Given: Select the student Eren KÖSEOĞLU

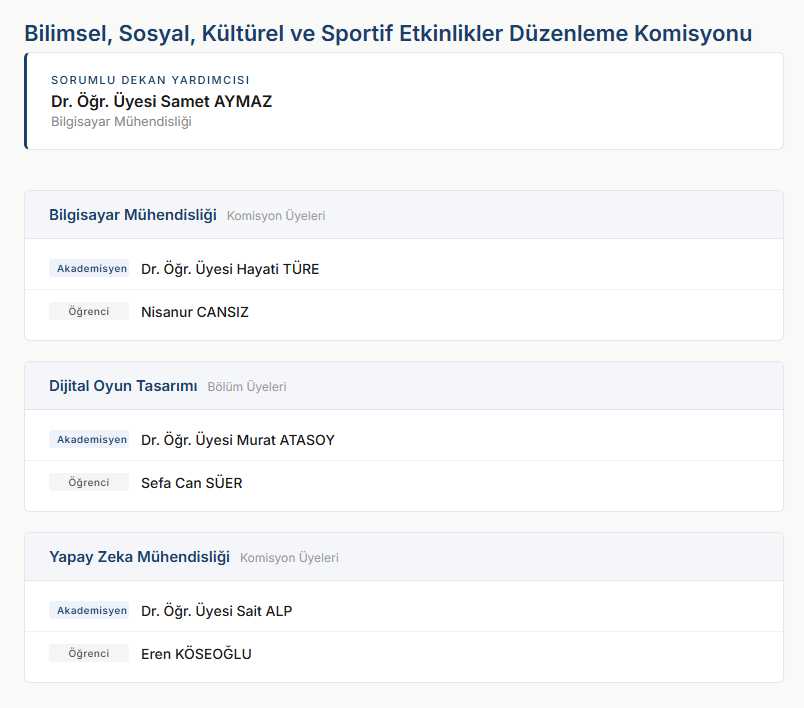Looking at the screenshot, I should [196, 654].
